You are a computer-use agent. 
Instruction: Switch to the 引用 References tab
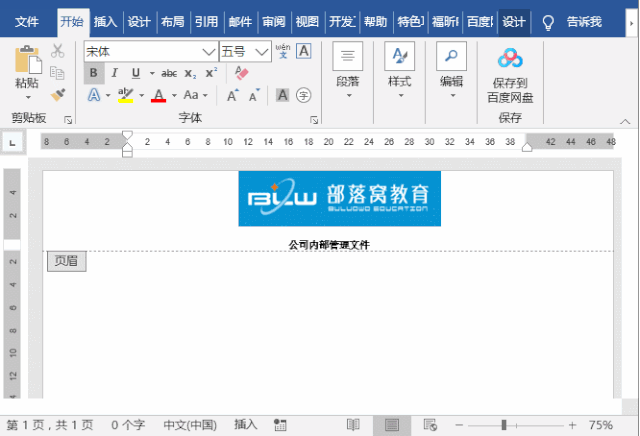click(207, 22)
